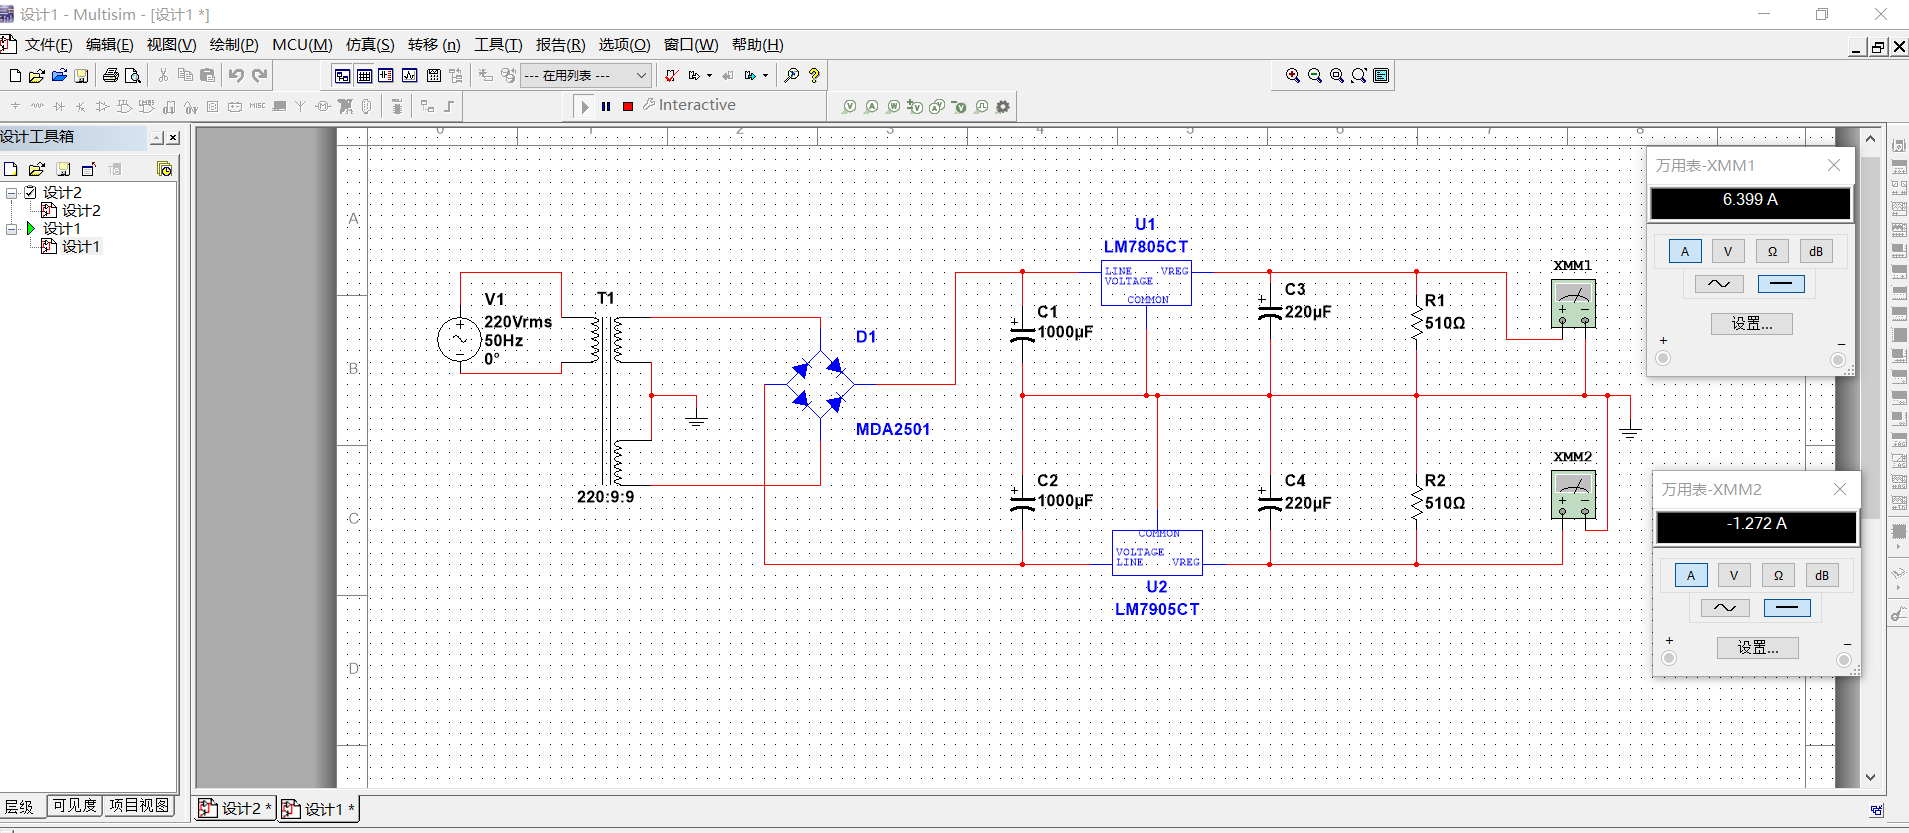
Task: Open the spreadsheet view grid icon
Action: 364,76
